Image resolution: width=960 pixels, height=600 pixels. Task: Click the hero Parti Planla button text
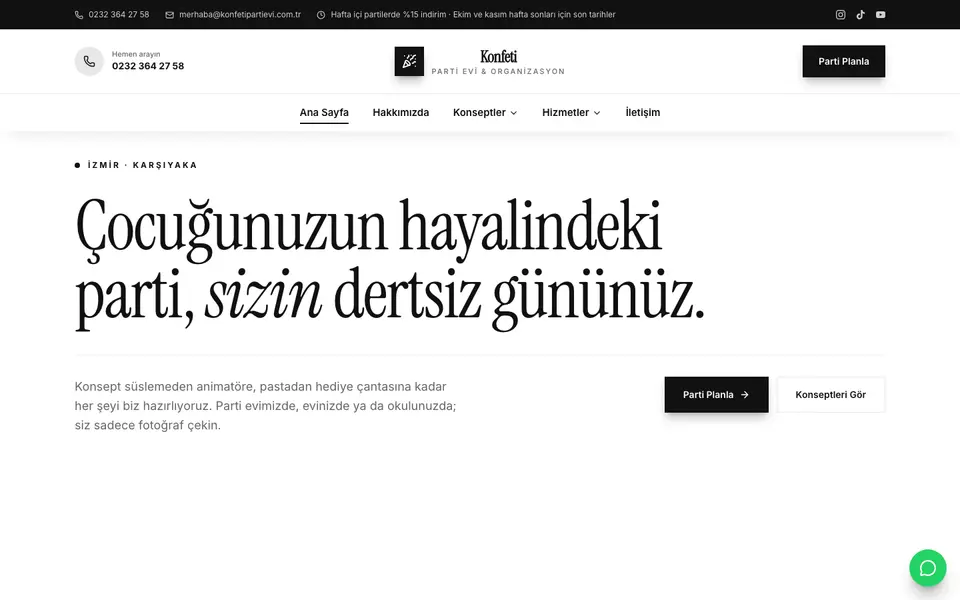pos(708,395)
